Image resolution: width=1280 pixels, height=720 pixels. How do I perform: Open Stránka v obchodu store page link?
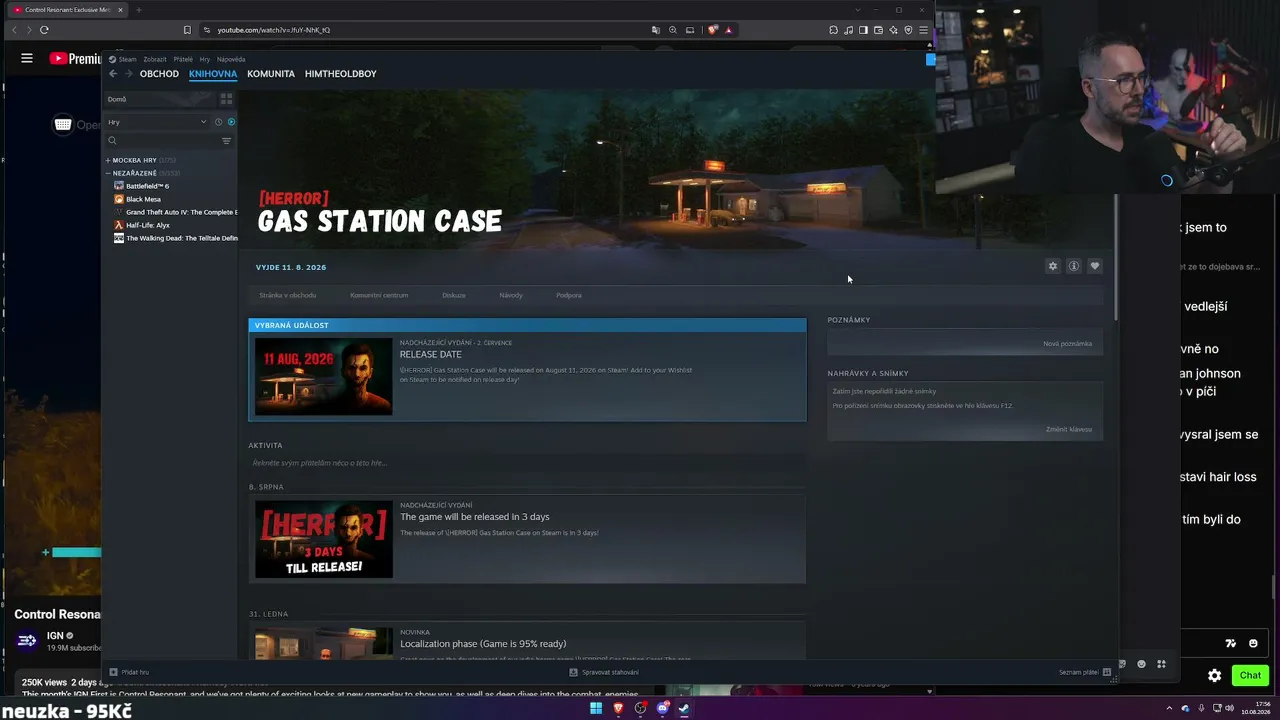click(x=287, y=295)
